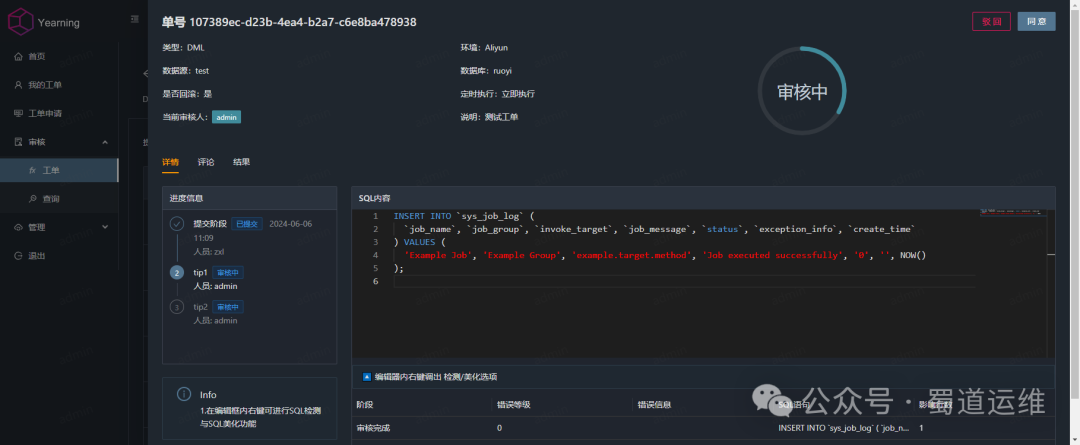Click the step 2 circle for tip1

tap(177, 273)
